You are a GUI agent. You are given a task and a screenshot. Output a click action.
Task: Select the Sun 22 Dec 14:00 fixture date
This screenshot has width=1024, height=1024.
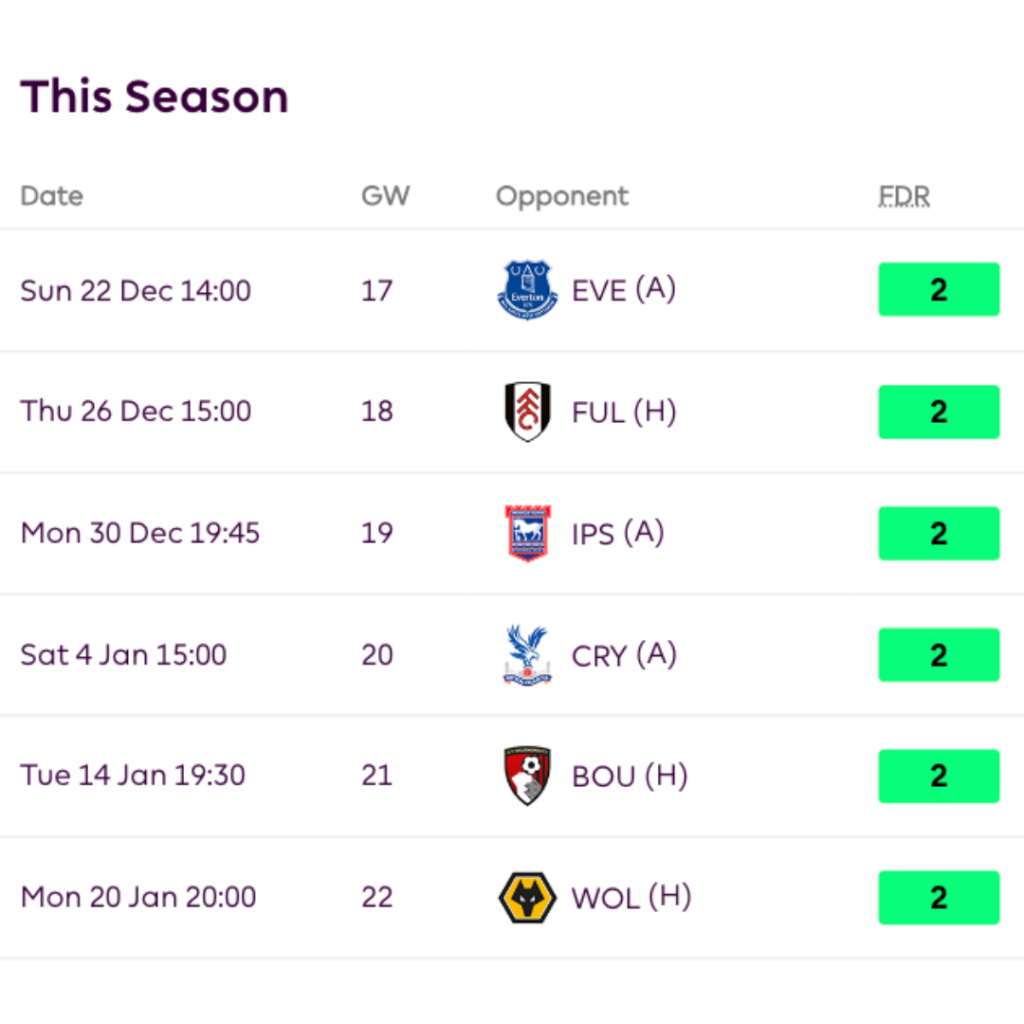coord(136,291)
